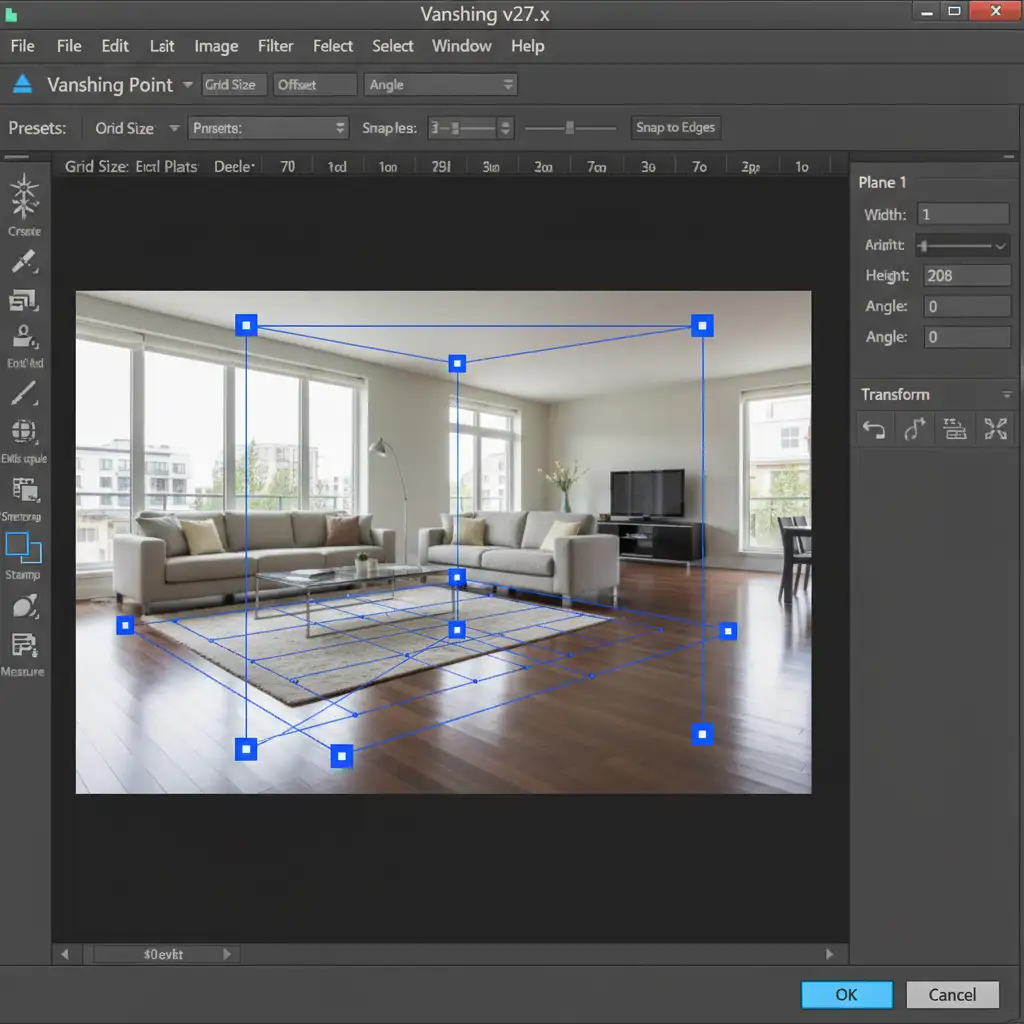Select the Measure tool
The image size is (1024, 1024).
coord(23,645)
